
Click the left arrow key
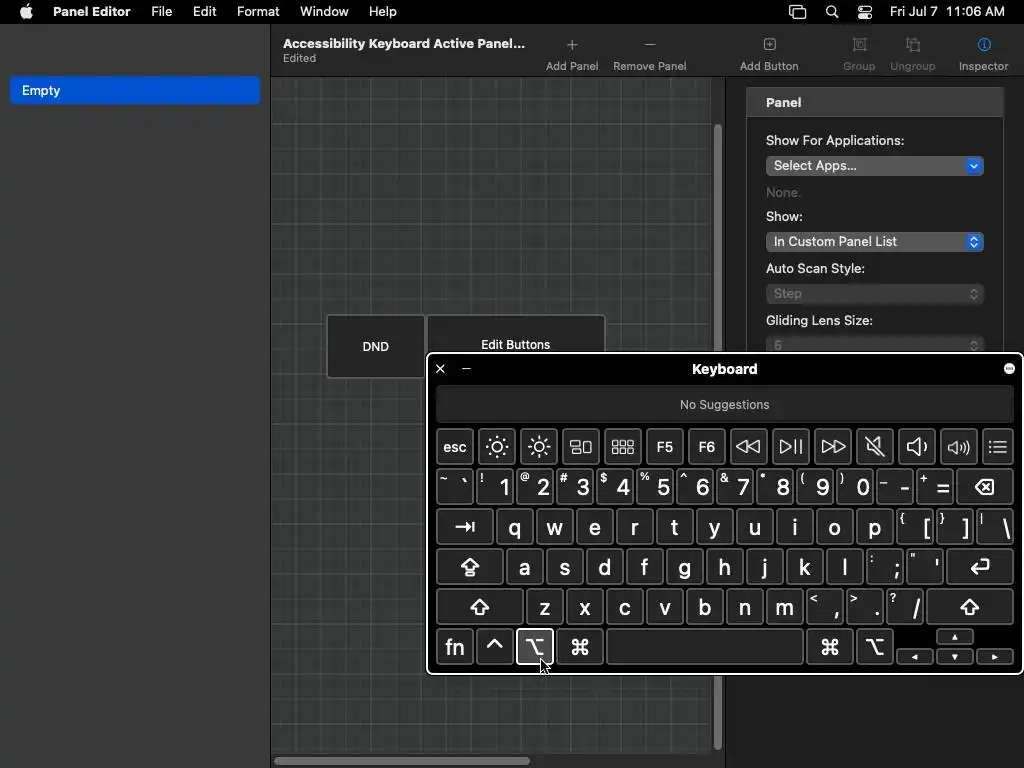coord(914,656)
